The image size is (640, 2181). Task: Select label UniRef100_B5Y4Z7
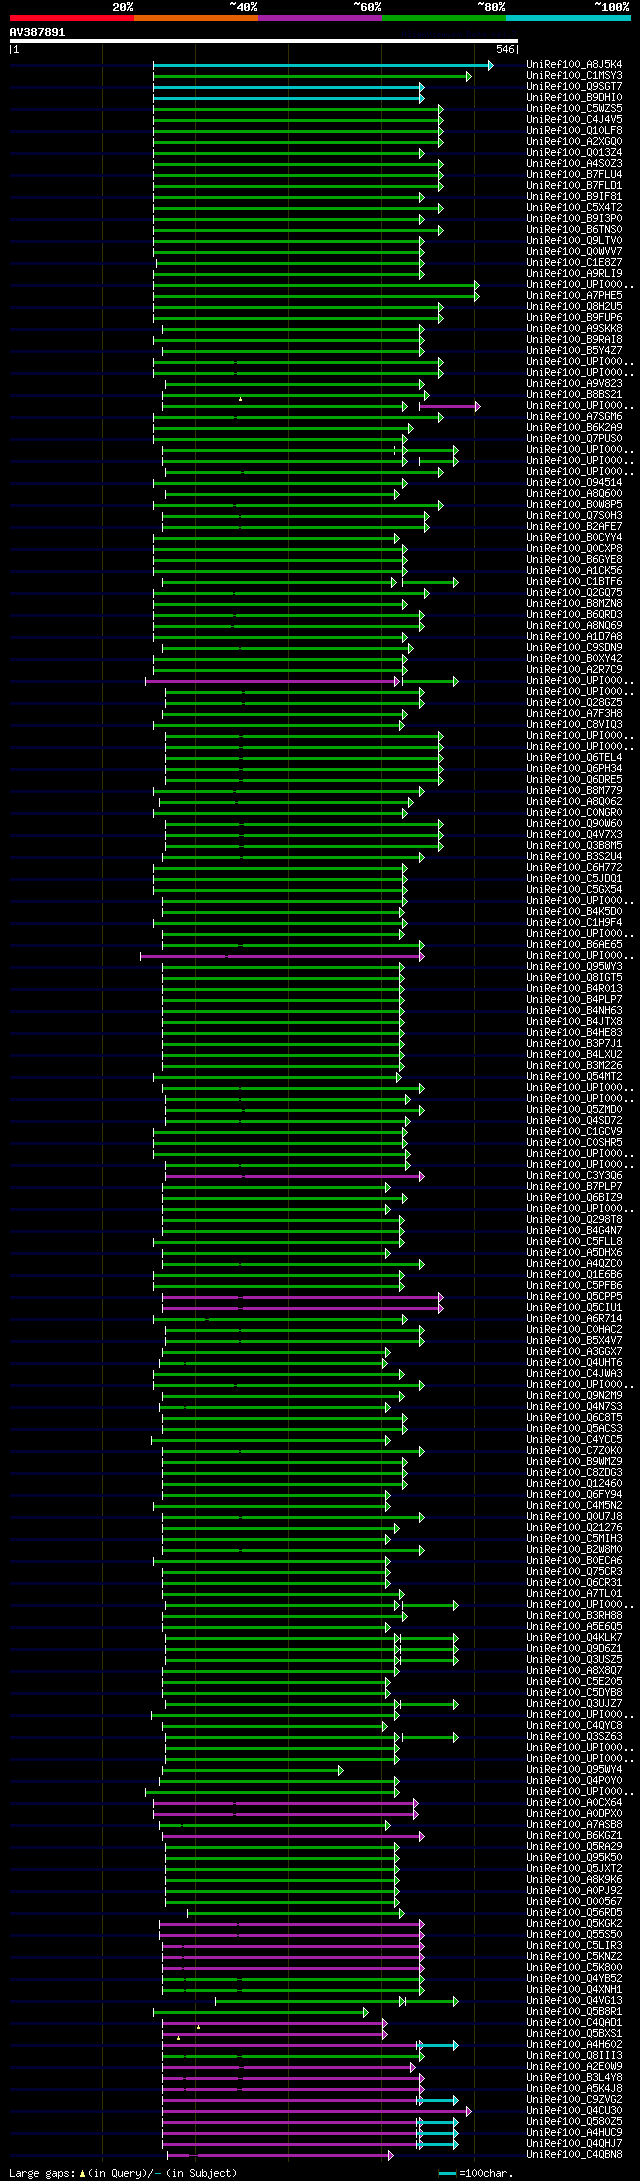pos(574,351)
